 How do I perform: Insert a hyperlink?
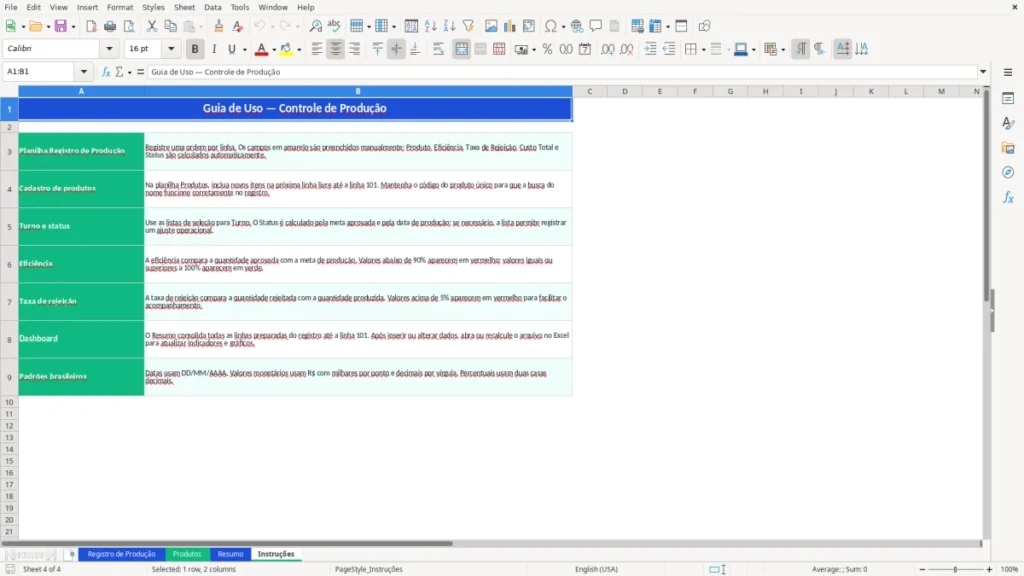coord(577,26)
